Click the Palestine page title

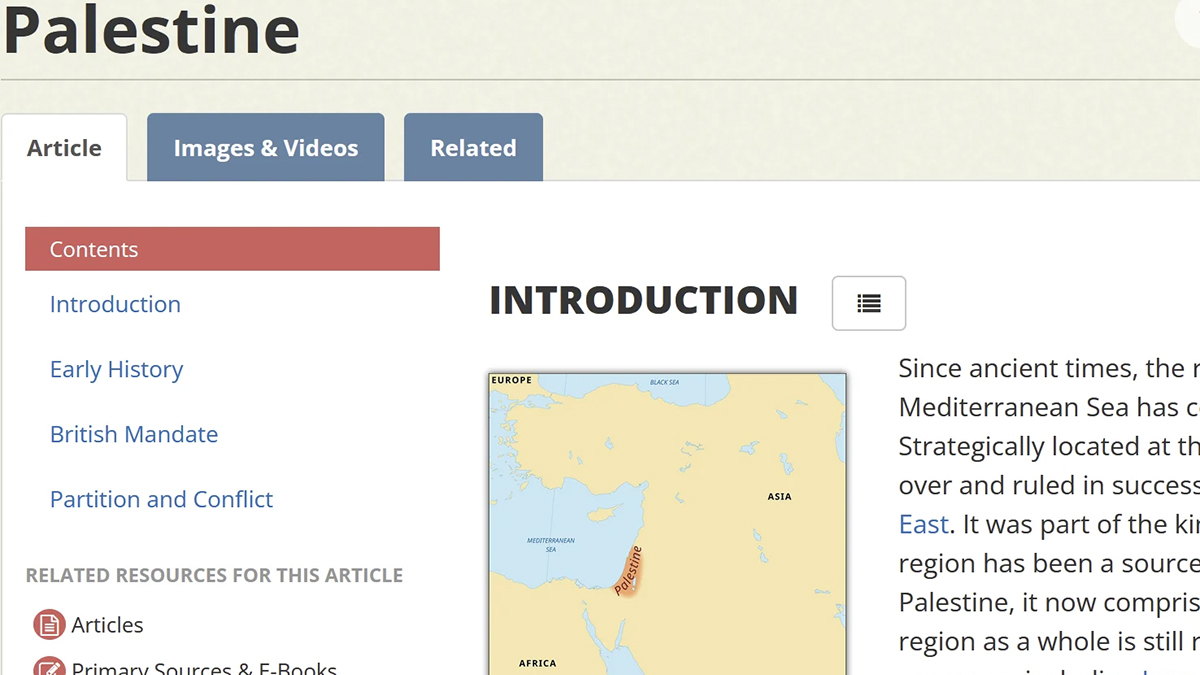[150, 30]
